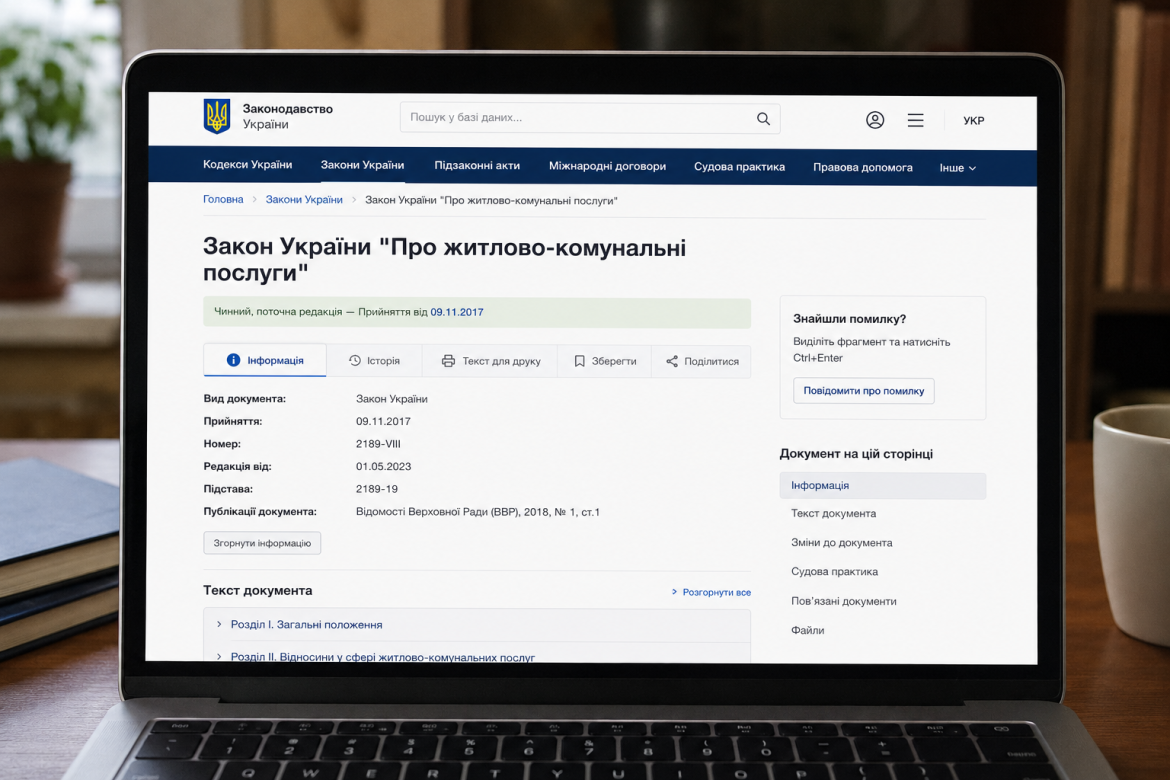Screen dimensions: 1170x780
Task: Click the Відомості Верховної Ради publication text
Action: tap(478, 512)
